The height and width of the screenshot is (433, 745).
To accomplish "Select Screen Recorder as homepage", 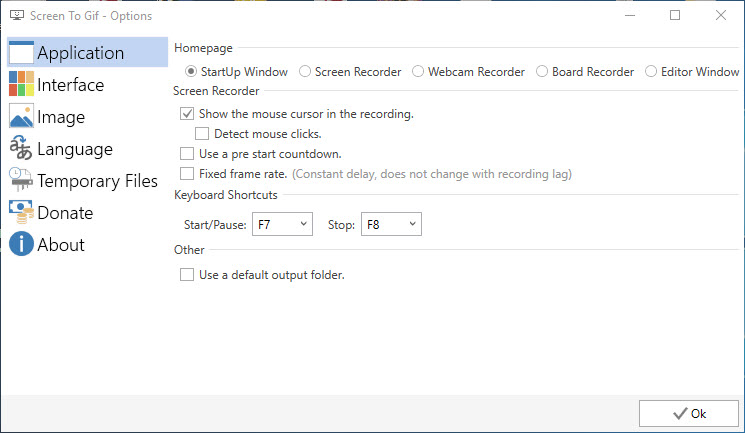I will coord(305,71).
